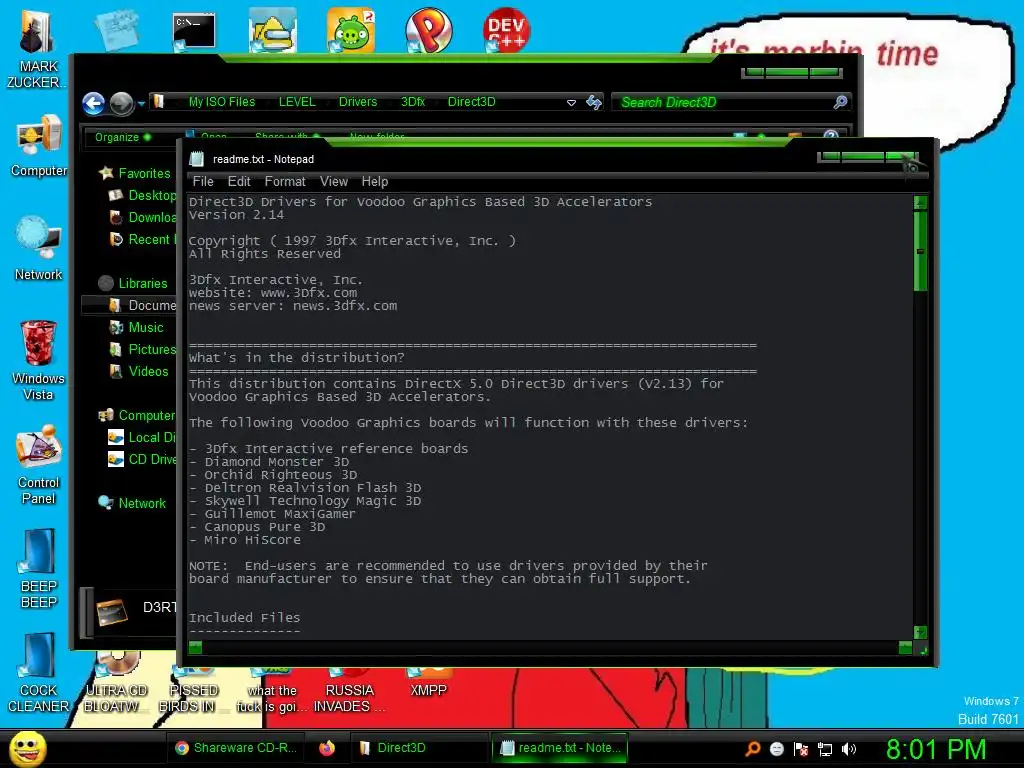1024x768 pixels.
Task: Click the search magnifier tray icon
Action: click(753, 748)
